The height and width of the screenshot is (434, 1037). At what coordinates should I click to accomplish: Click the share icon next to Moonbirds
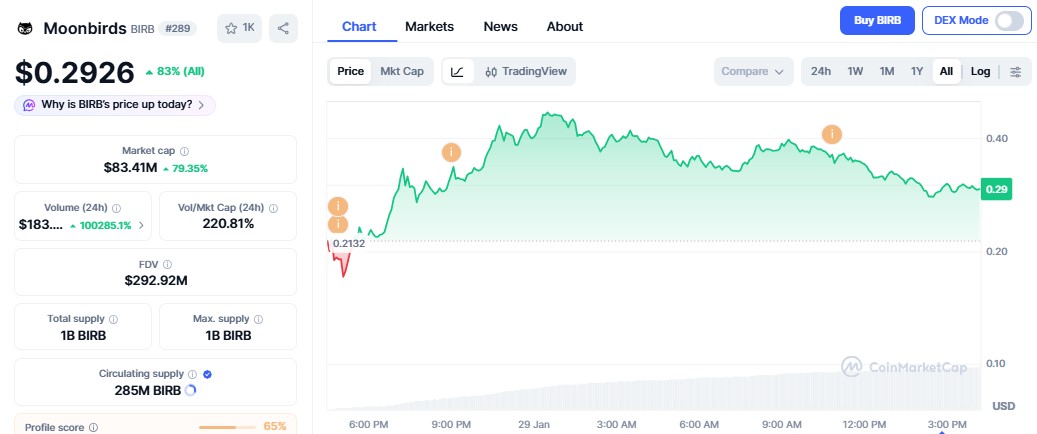coord(284,28)
